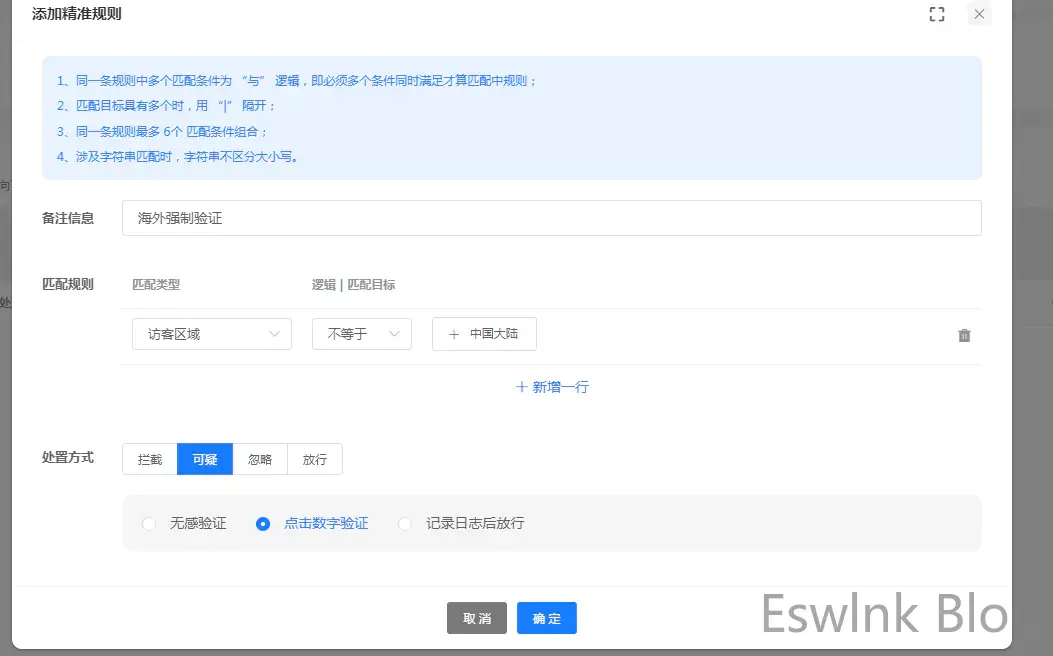Expand the 访客区域 match type dropdown
Screen dimensions: 1053x656
click(211, 334)
